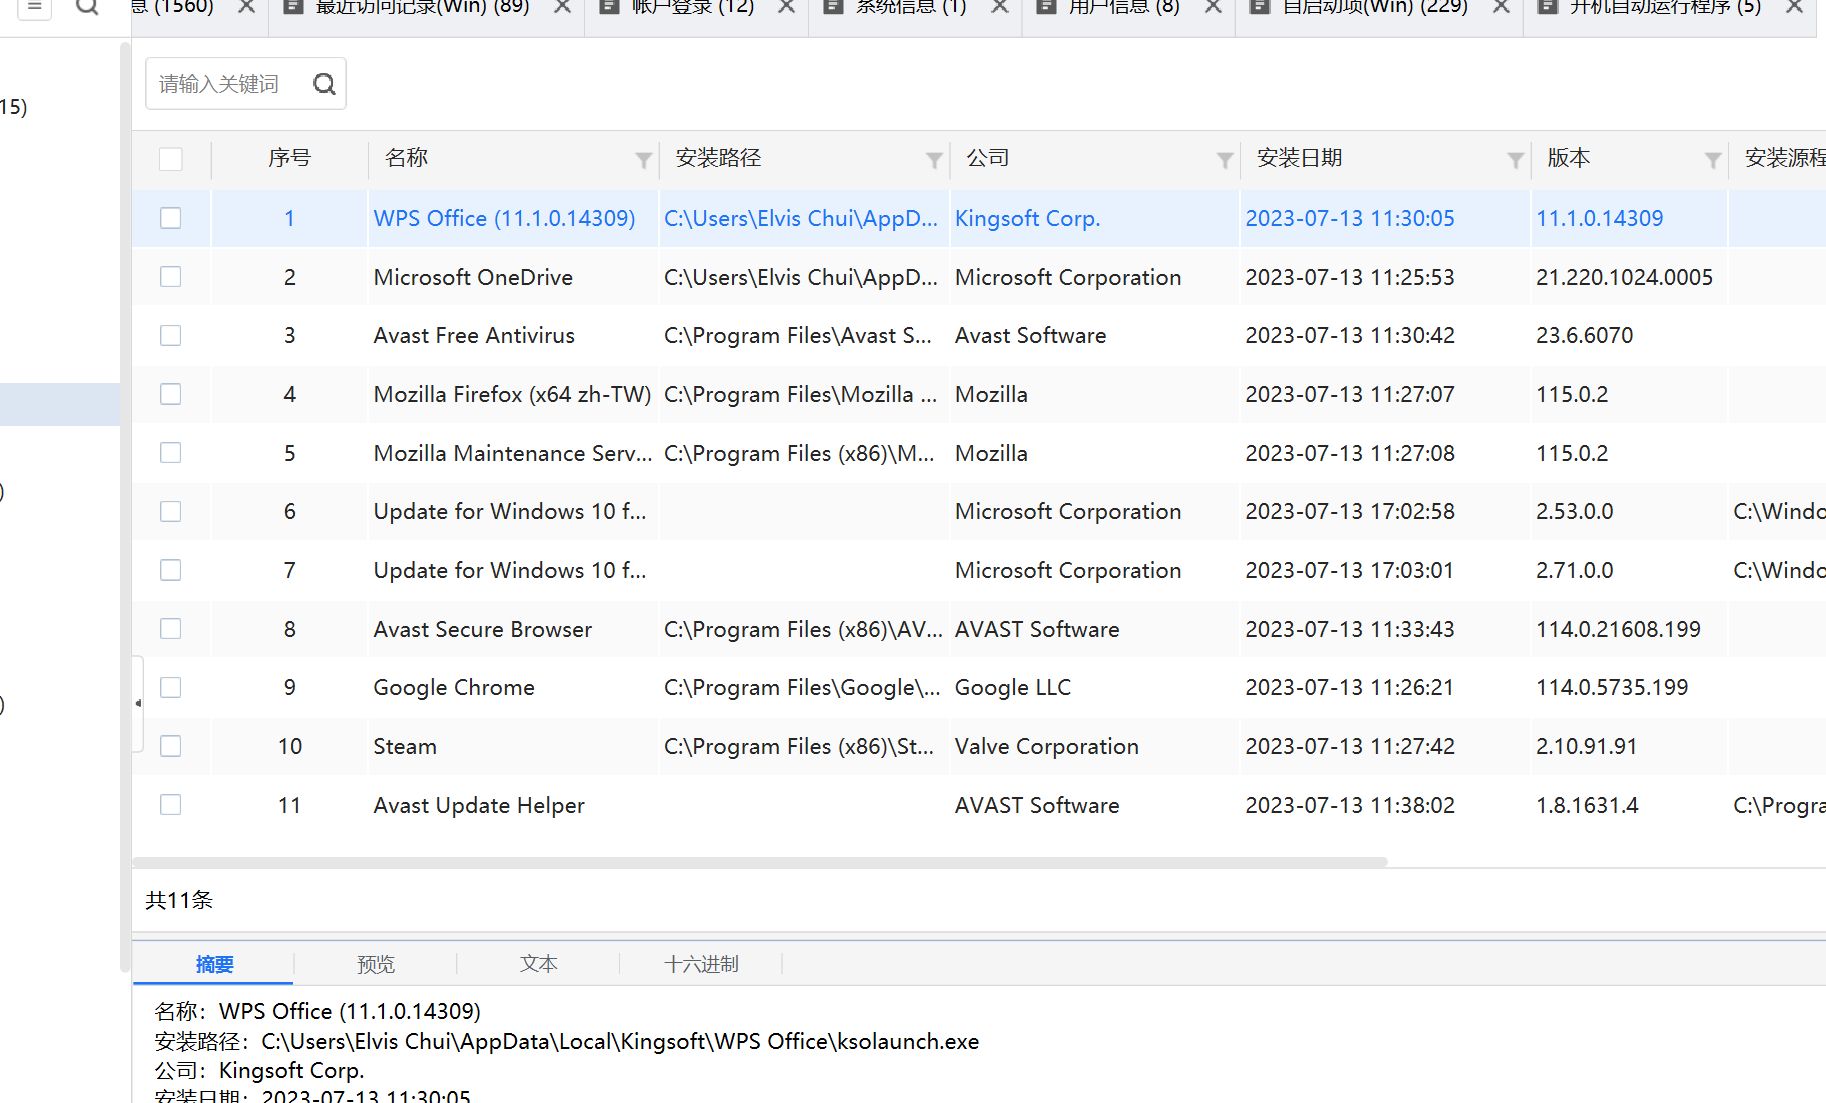Check the box for row 6, version 2.53.0.0
The image size is (1826, 1103).
tap(171, 511)
